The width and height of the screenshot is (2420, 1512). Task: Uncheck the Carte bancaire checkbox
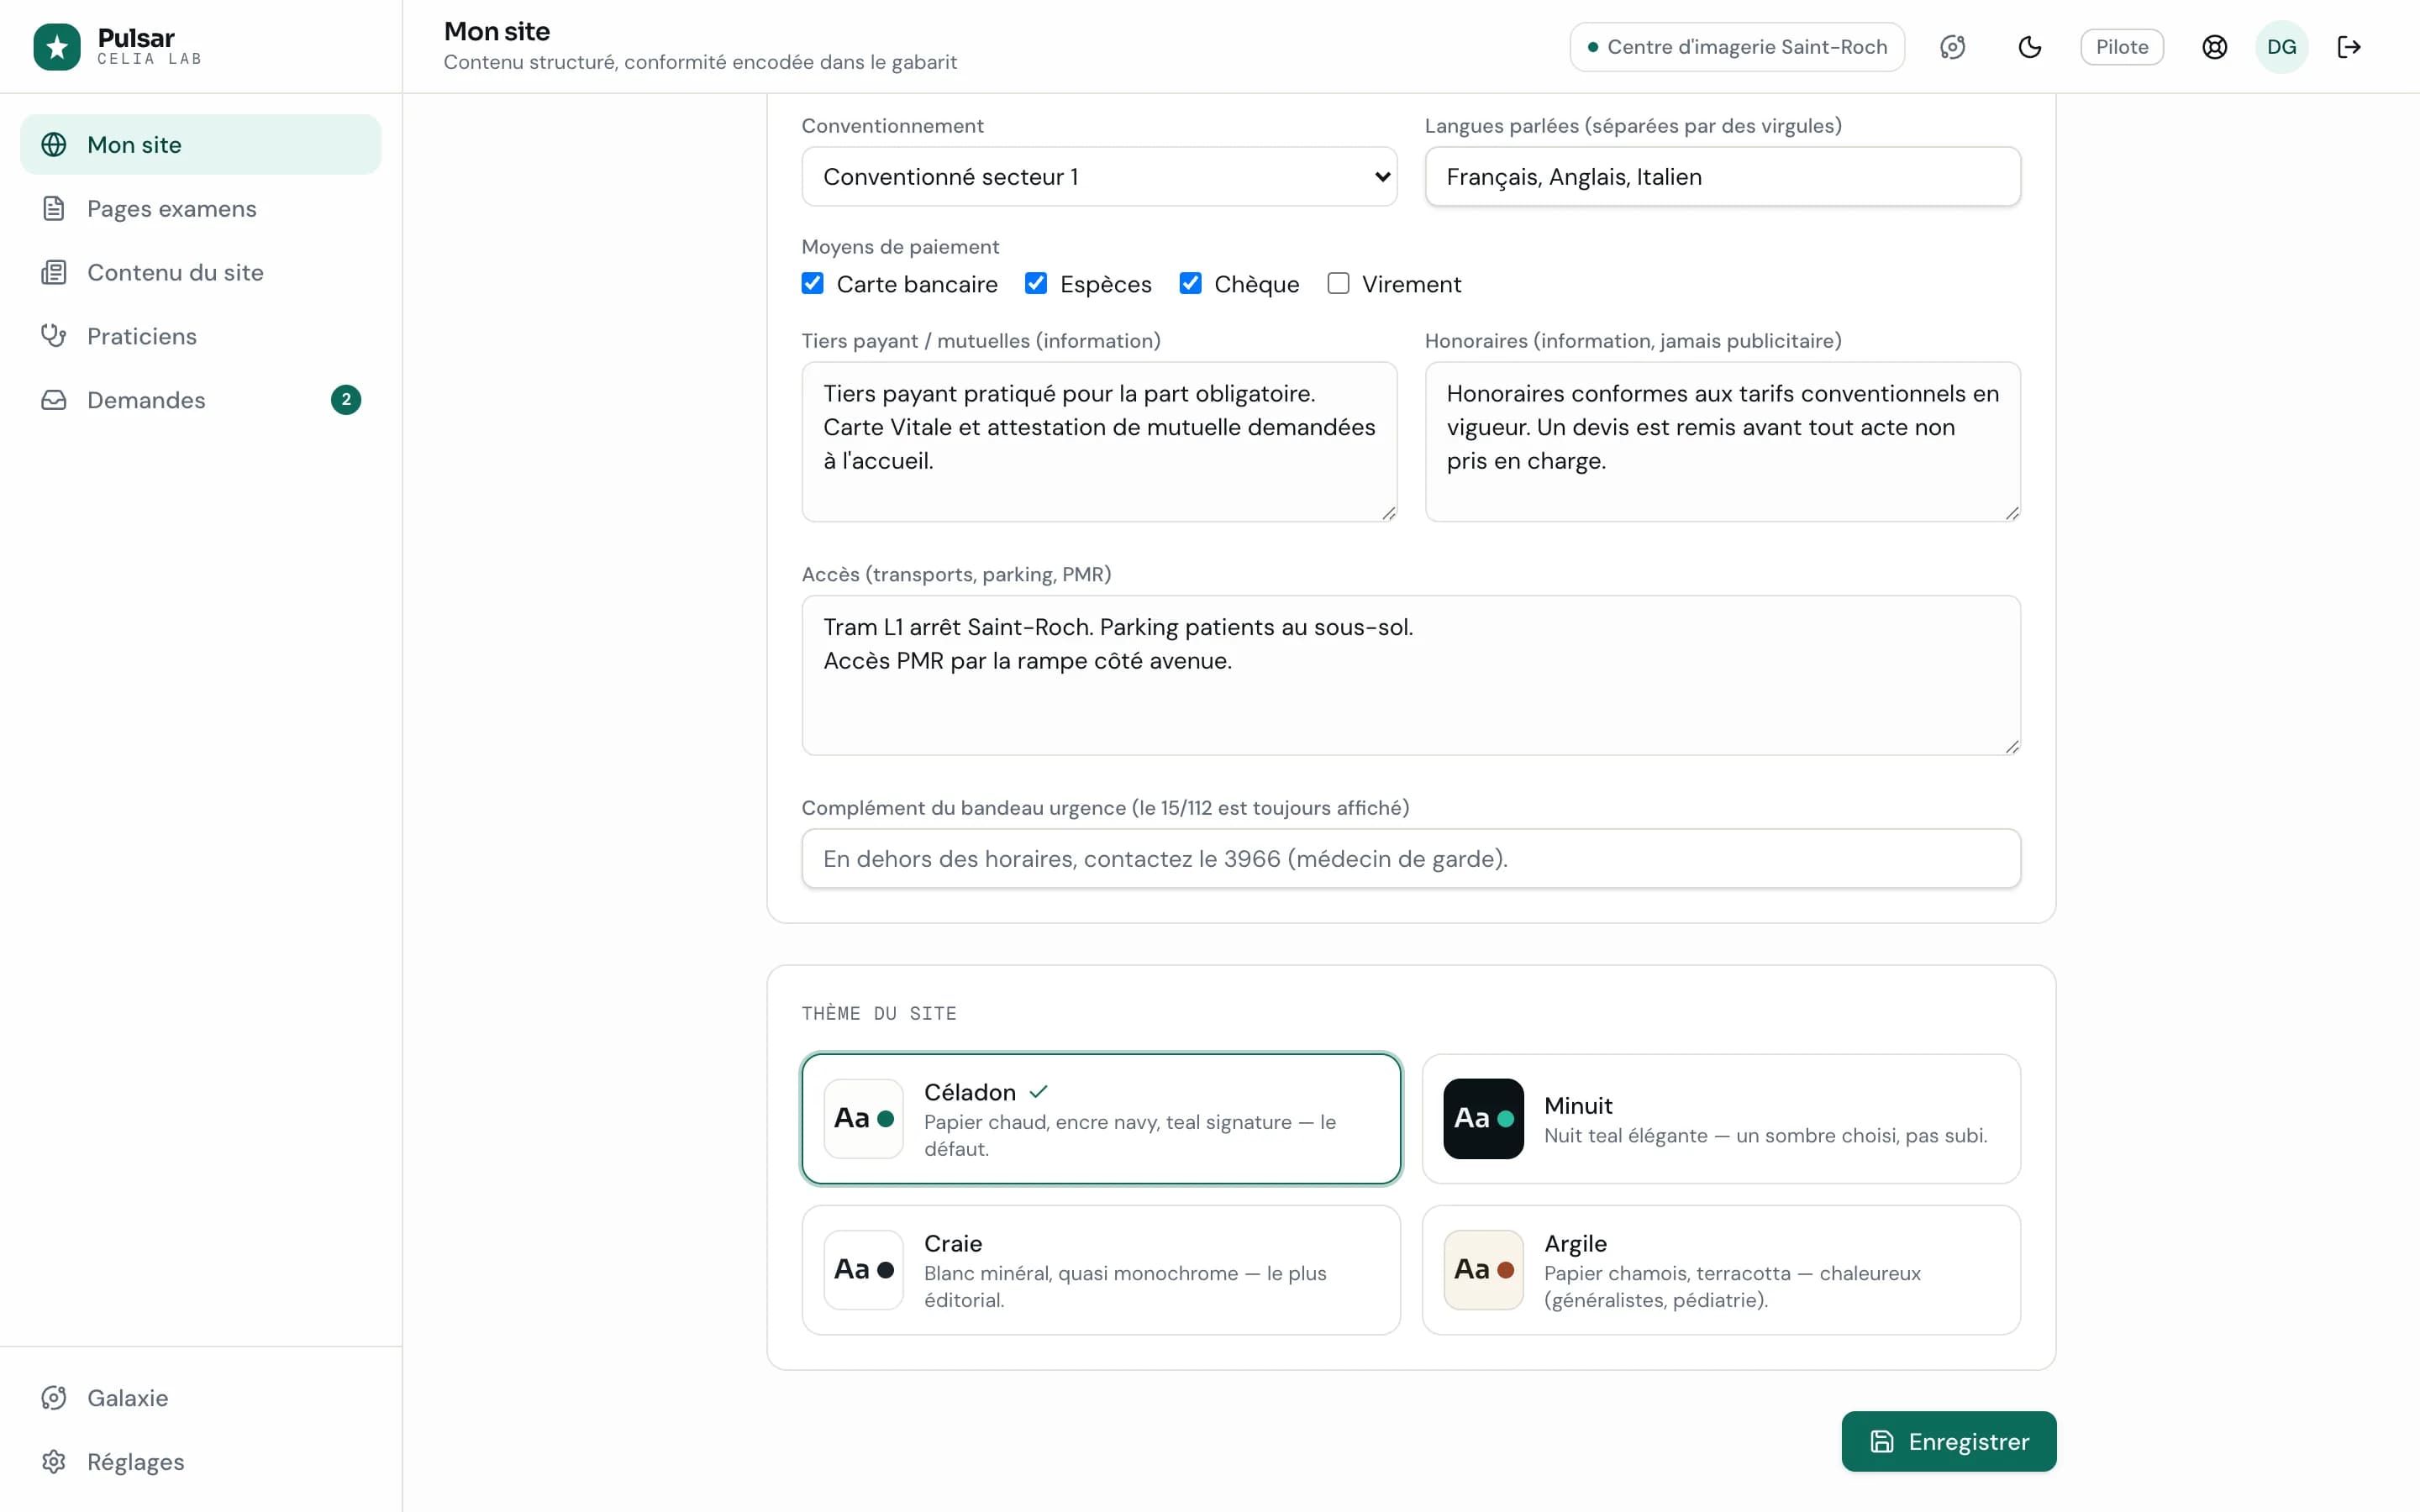click(813, 284)
